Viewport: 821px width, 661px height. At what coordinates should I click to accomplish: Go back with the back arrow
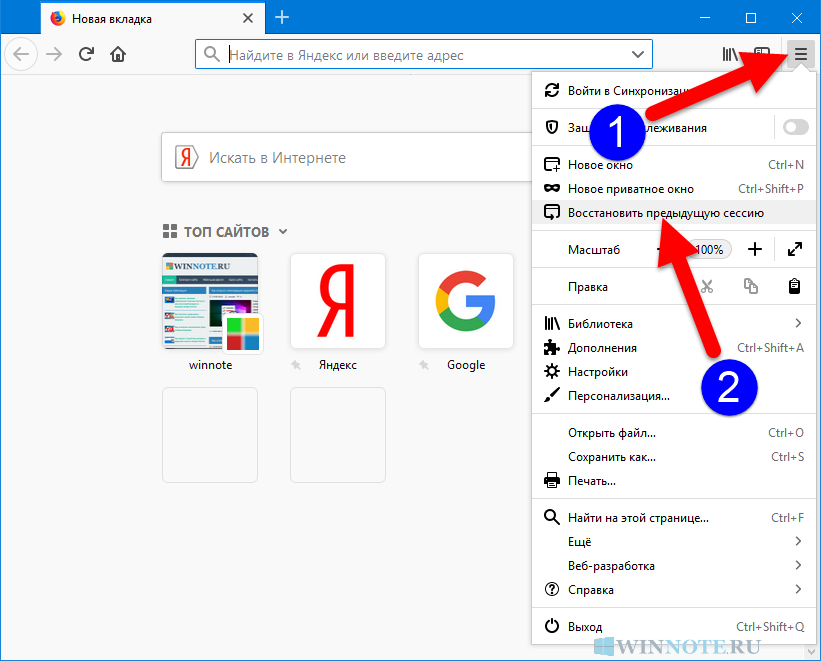coord(21,53)
